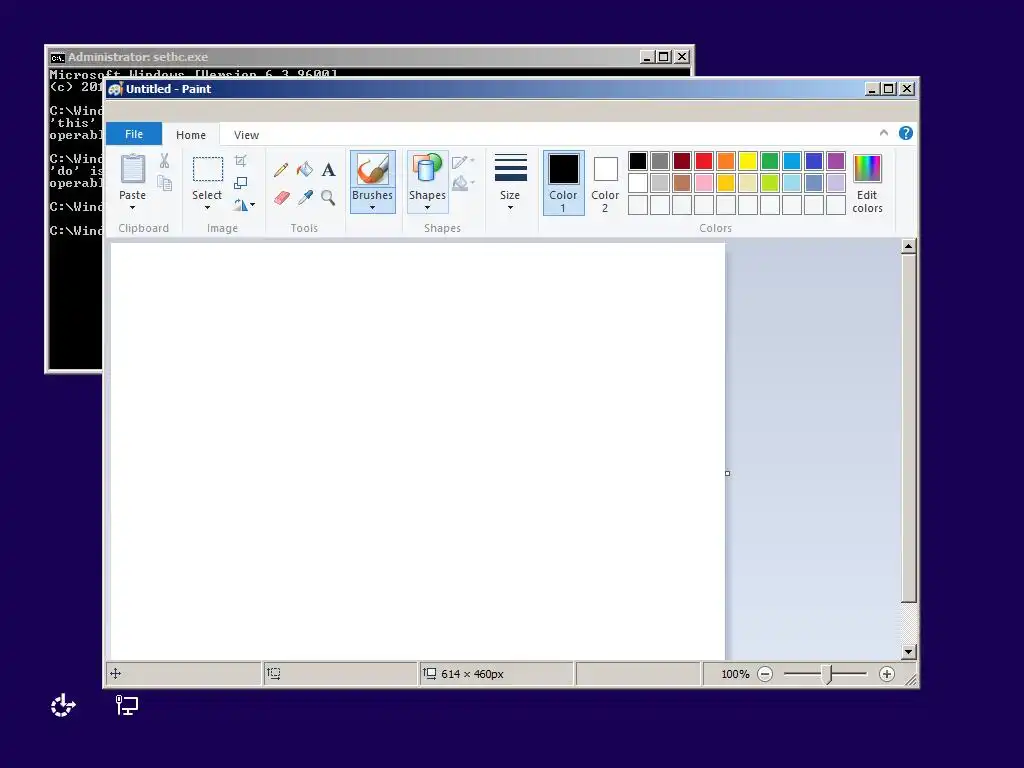Click the vertical scrollbar down arrow
This screenshot has width=1024, height=768.
pyautogui.click(x=908, y=652)
